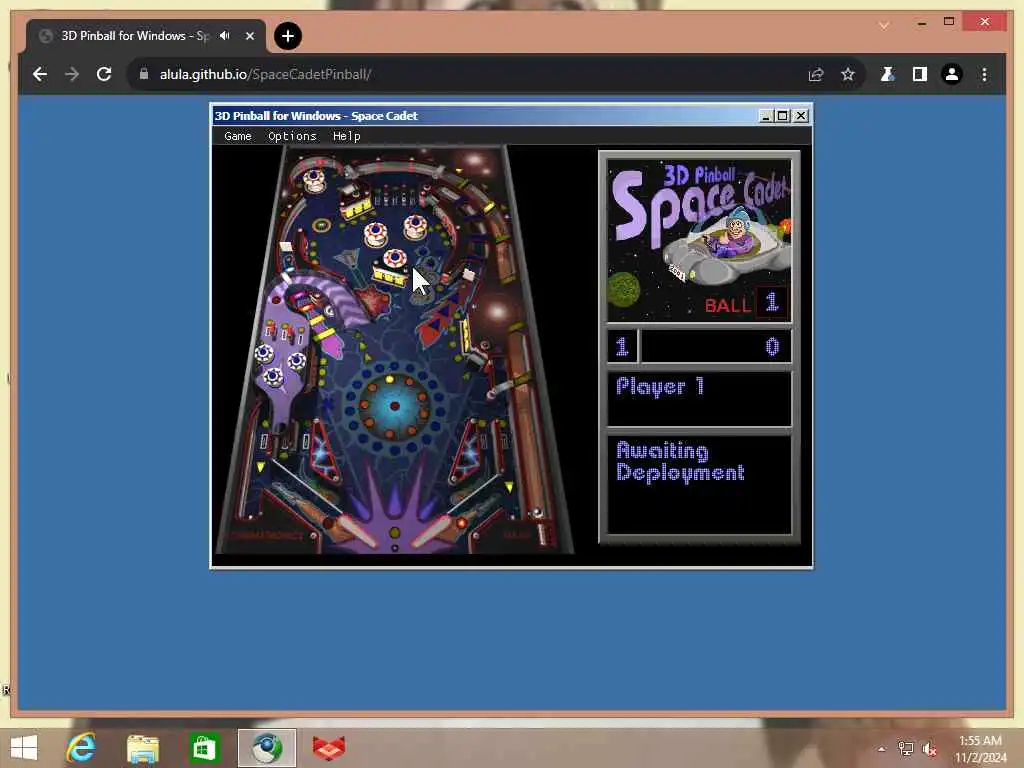
Task: Open a new browser tab
Action: pos(287,36)
